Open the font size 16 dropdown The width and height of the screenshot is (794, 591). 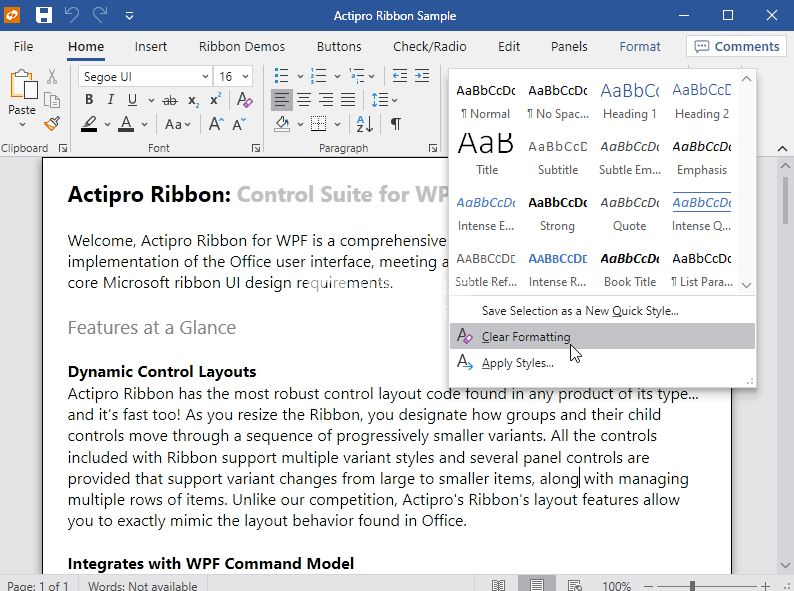click(x=244, y=77)
